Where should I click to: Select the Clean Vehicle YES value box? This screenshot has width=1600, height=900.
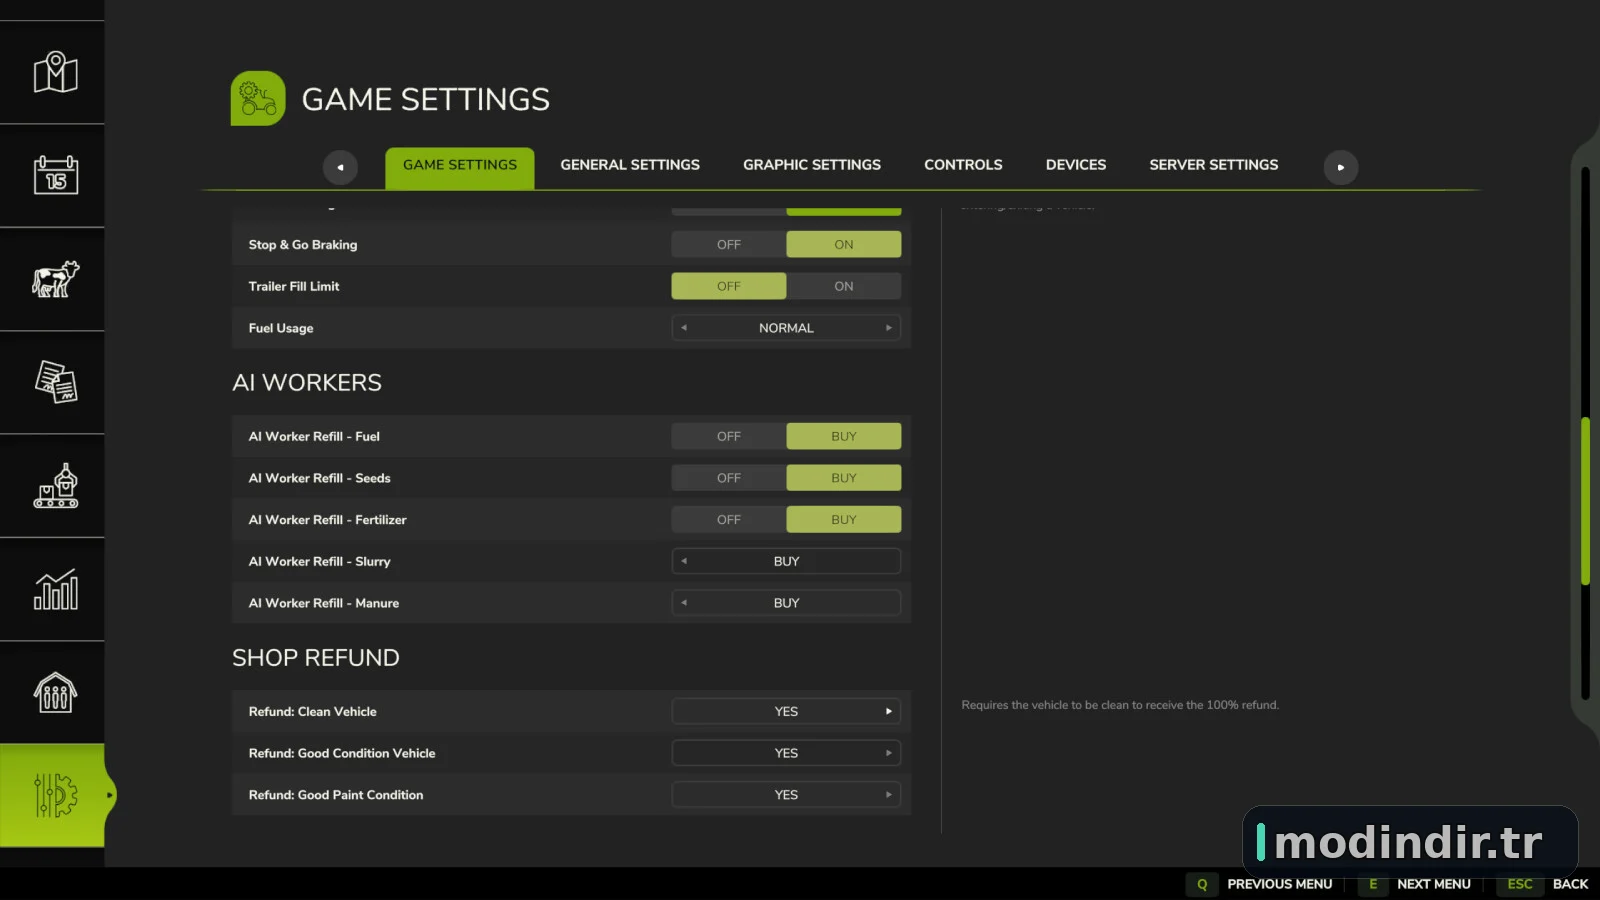click(786, 712)
